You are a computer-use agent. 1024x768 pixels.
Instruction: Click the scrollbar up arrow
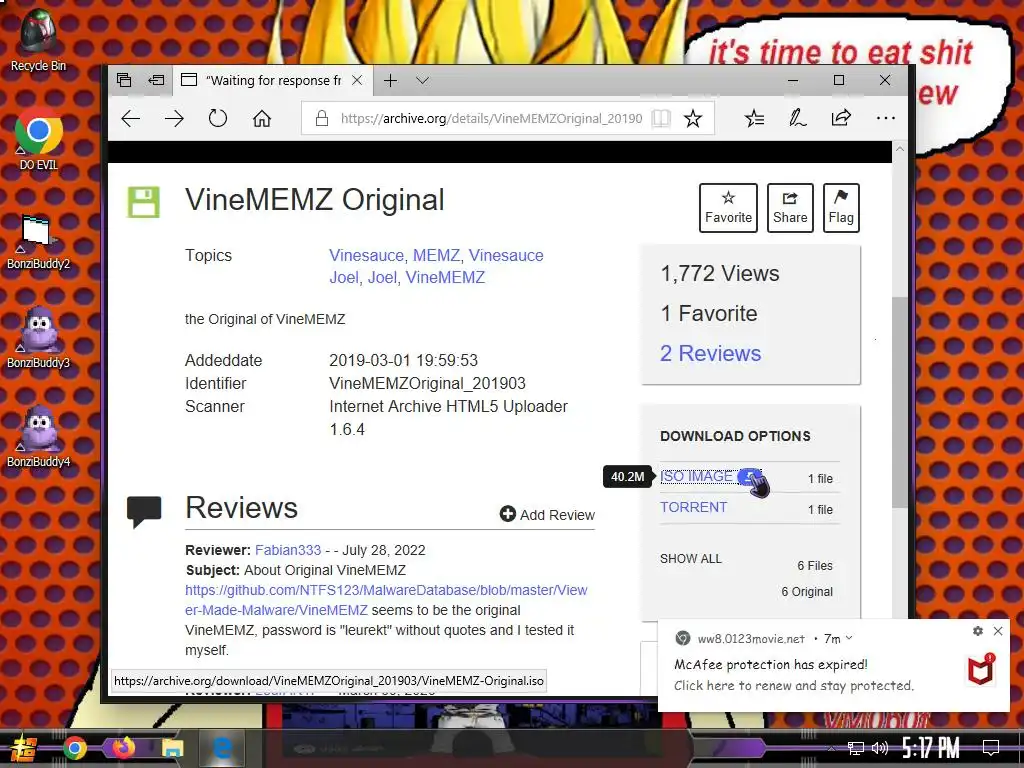click(900, 150)
